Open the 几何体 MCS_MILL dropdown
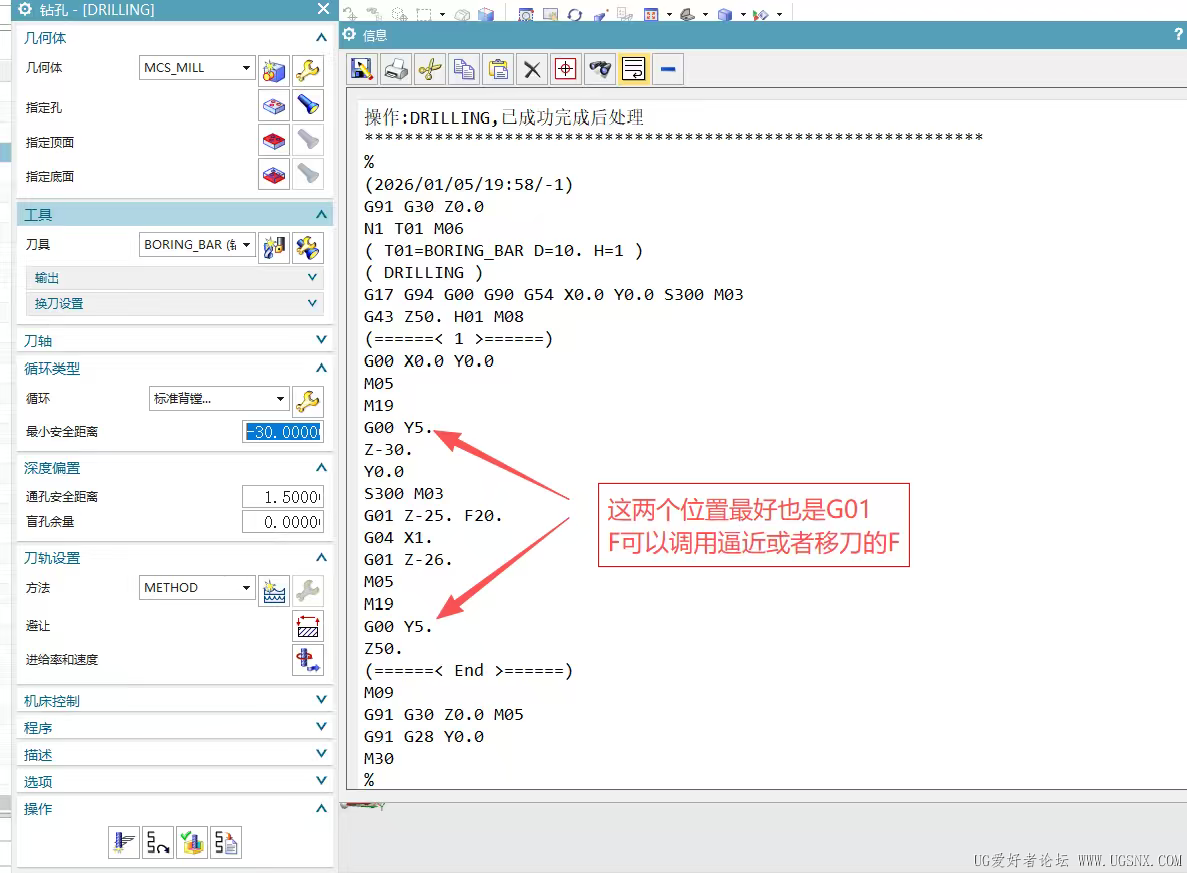 coord(197,68)
